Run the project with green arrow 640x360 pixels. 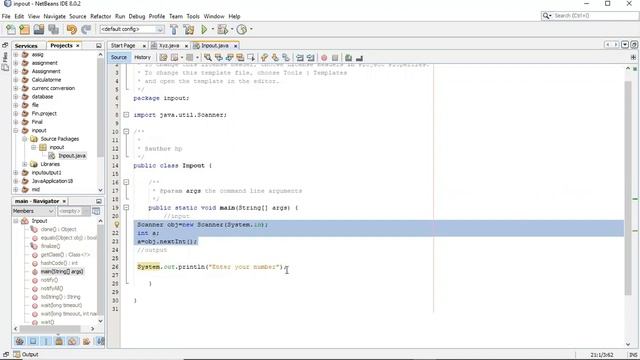pyautogui.click(x=204, y=29)
